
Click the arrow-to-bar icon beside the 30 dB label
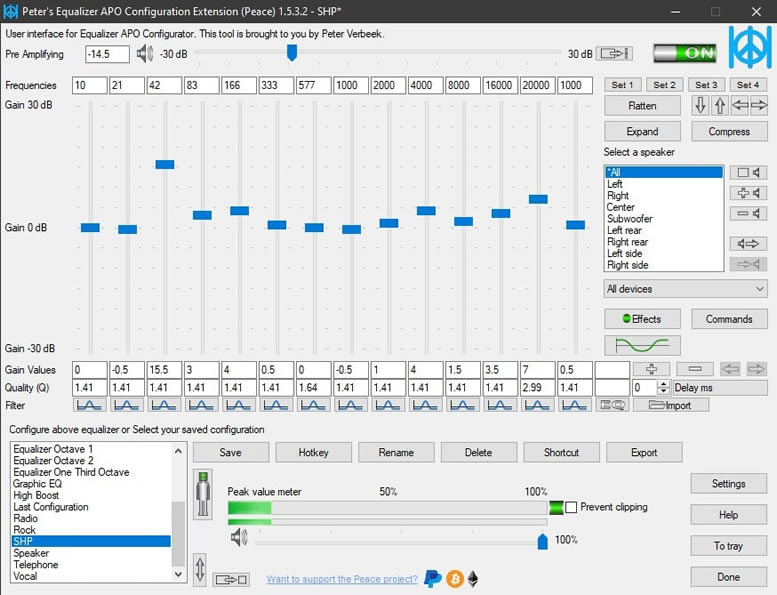click(x=614, y=54)
